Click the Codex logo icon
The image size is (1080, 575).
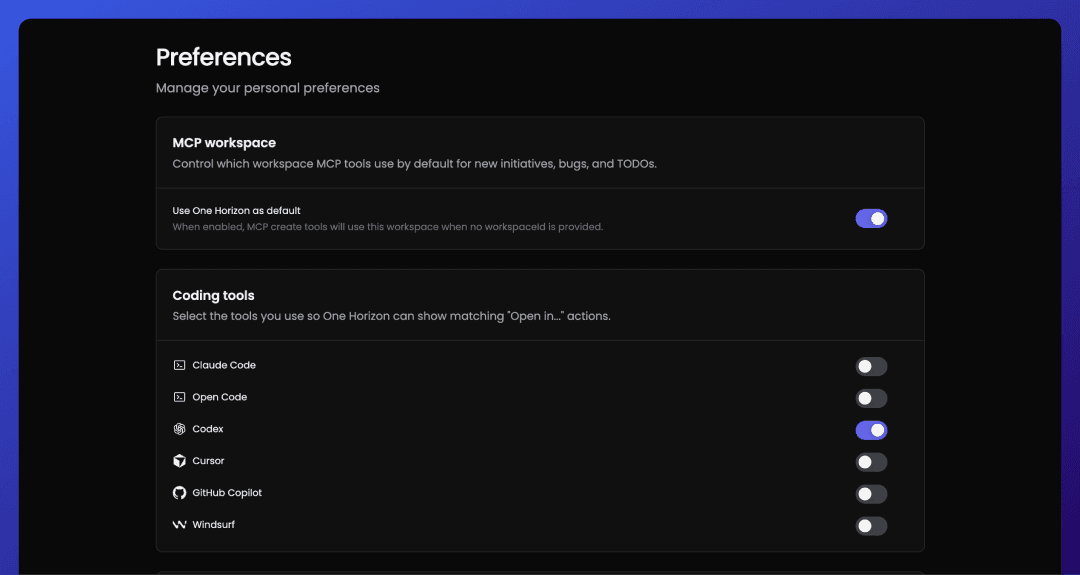(179, 429)
